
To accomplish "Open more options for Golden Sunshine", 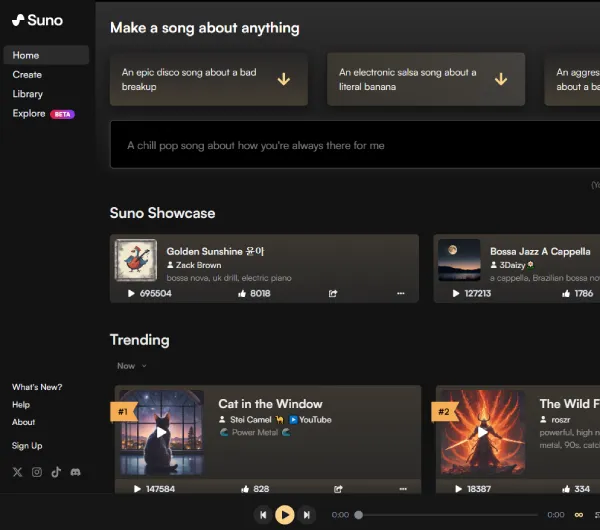I will [x=401, y=294].
